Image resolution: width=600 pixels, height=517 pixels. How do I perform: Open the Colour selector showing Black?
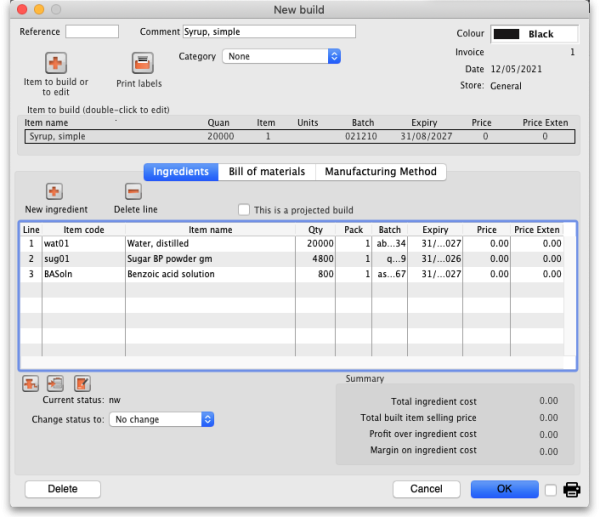pyautogui.click(x=534, y=34)
